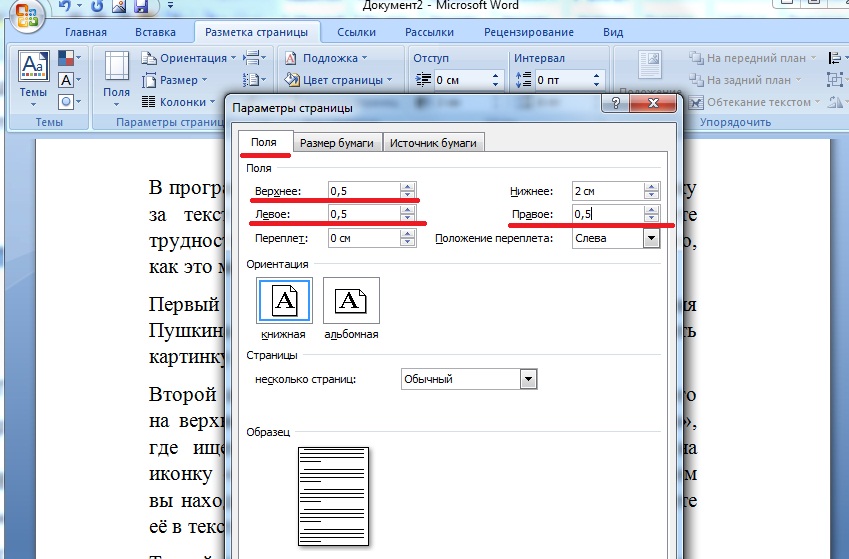Screen dimensions: 849x559
Task: Click the rotate objects icon
Action: pos(837,101)
